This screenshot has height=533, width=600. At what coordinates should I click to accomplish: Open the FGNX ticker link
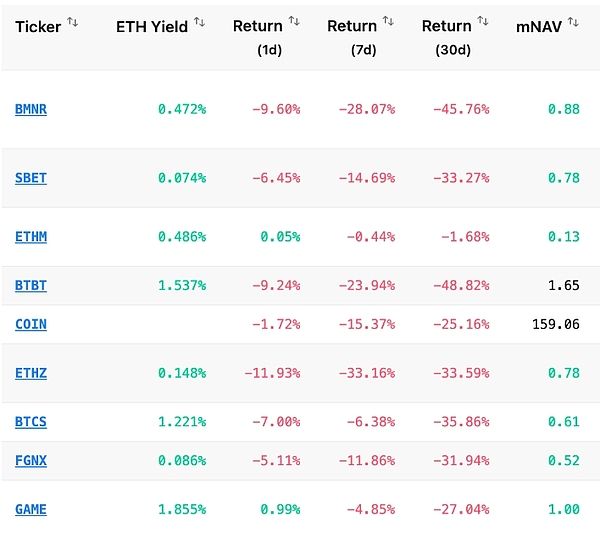tap(31, 460)
